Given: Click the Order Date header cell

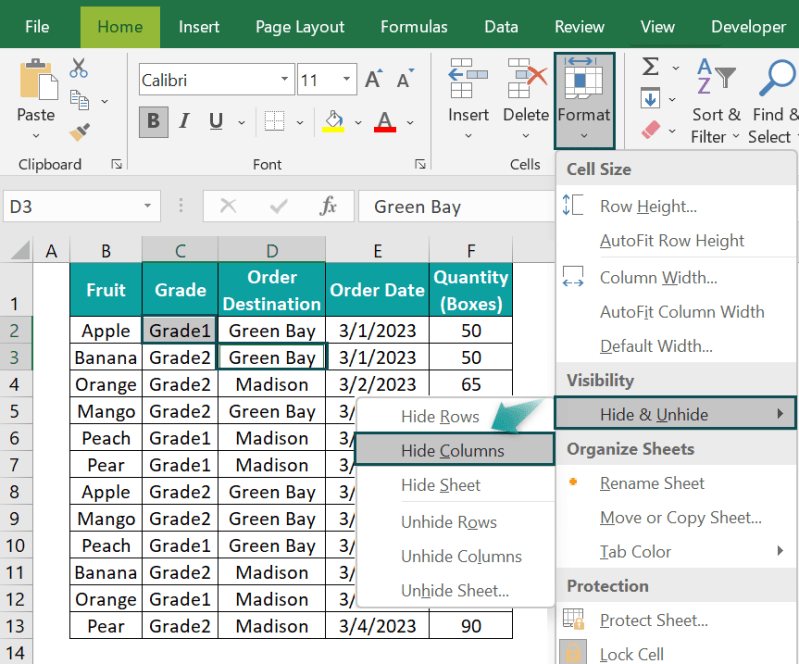Looking at the screenshot, I should pyautogui.click(x=377, y=289).
